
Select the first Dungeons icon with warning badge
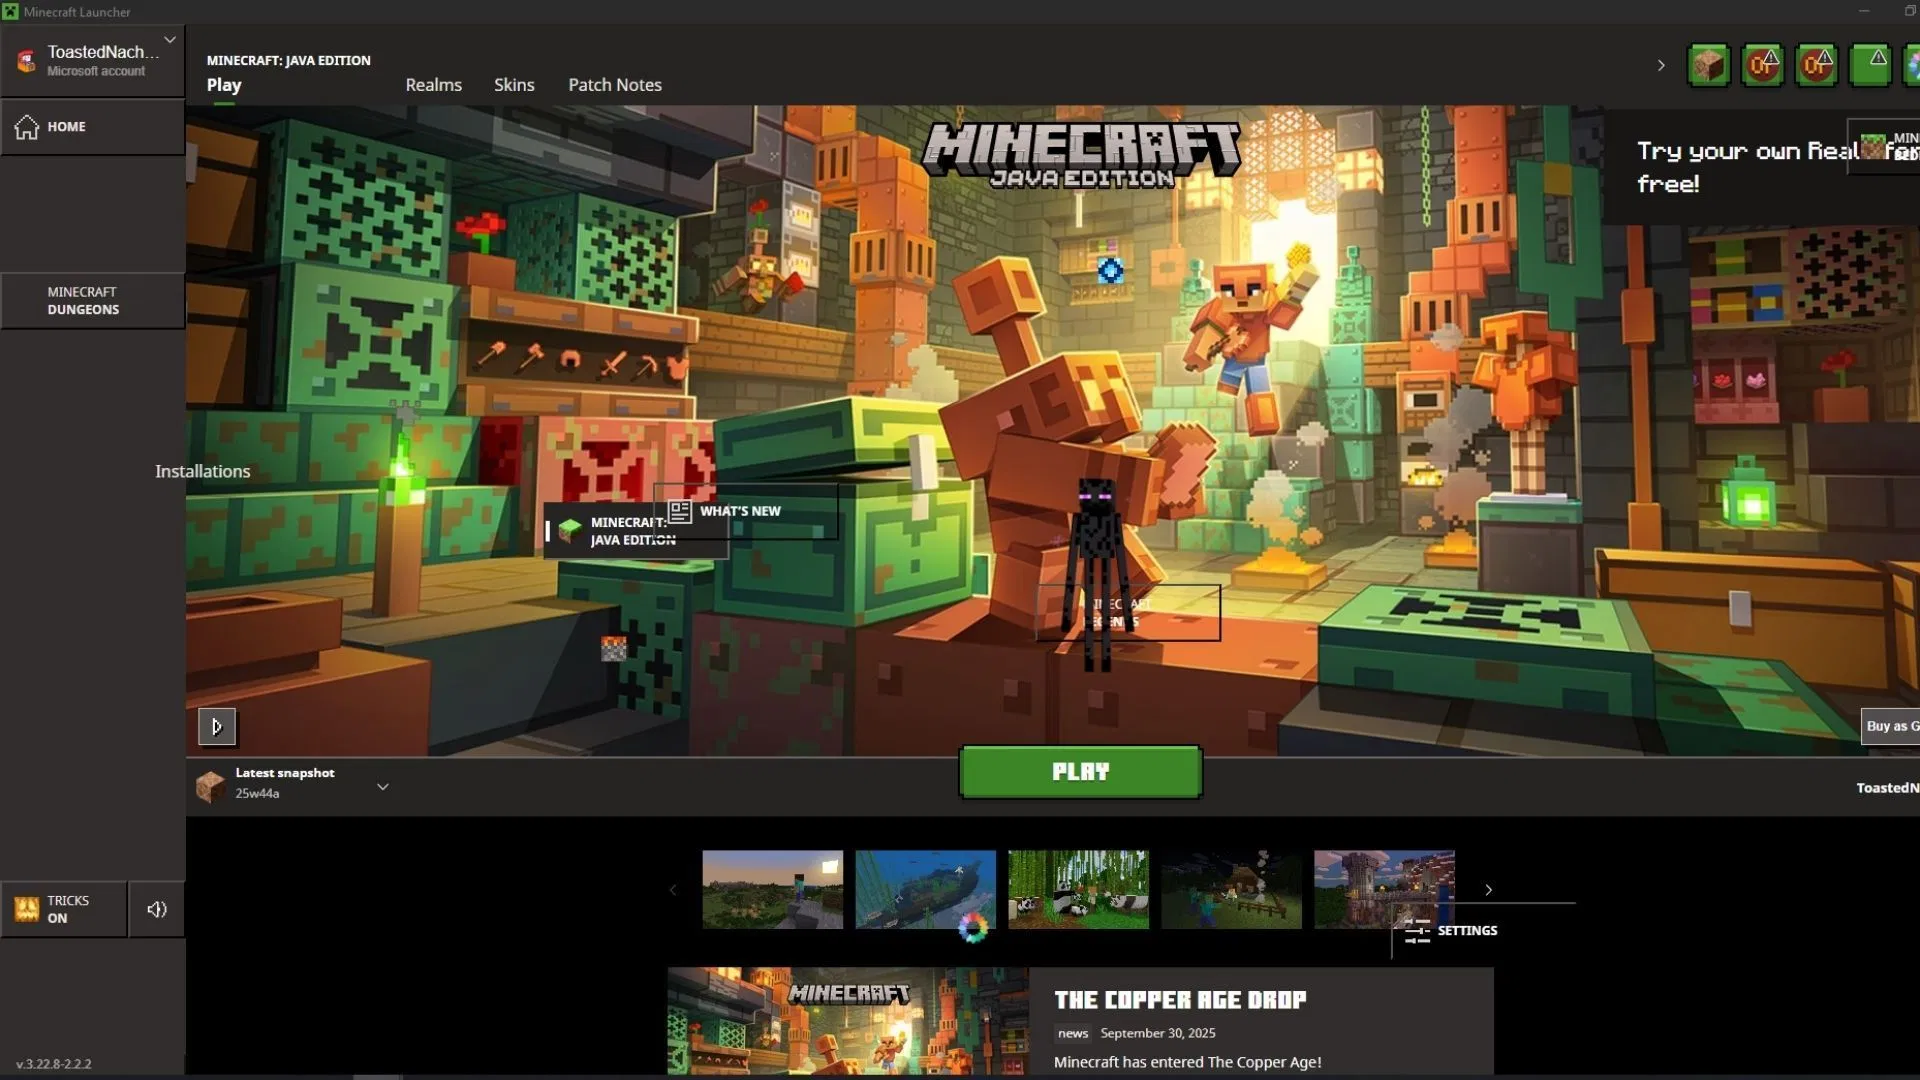1762,65
